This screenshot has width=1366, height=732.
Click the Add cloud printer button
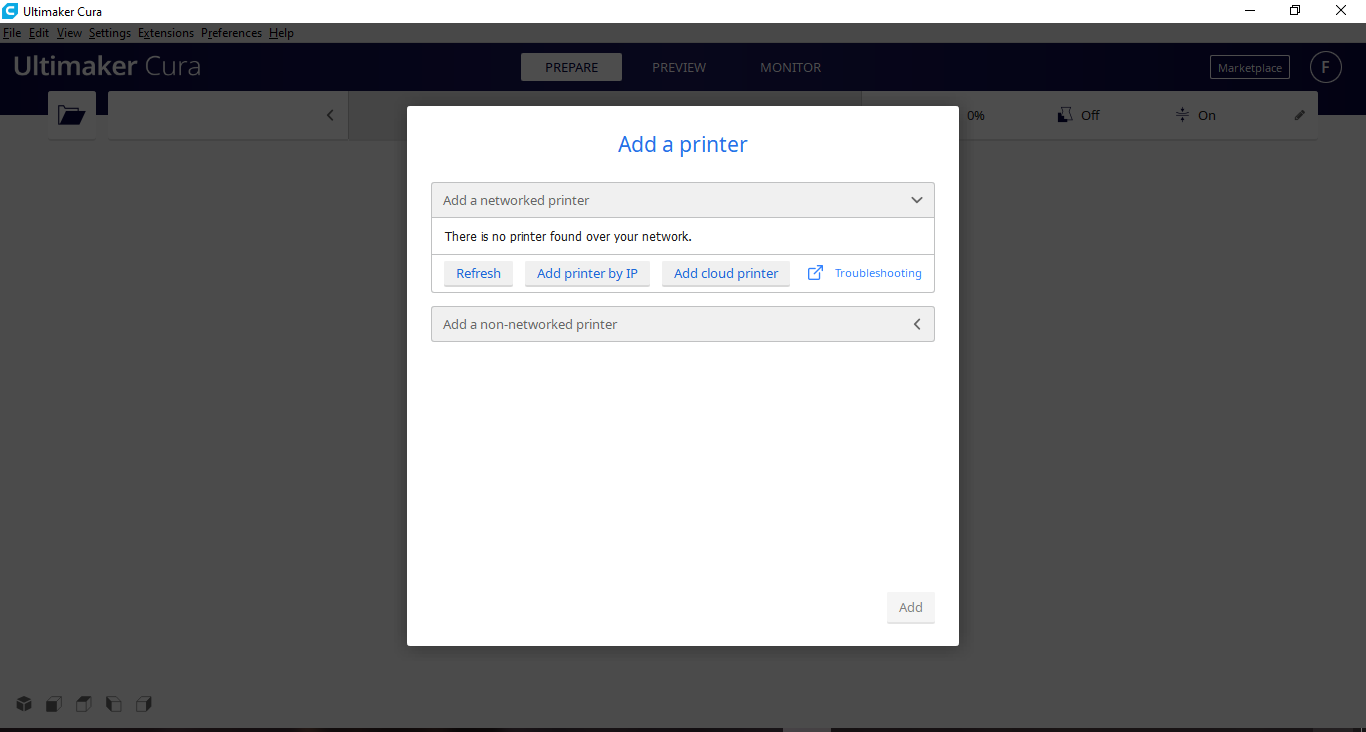tap(726, 273)
